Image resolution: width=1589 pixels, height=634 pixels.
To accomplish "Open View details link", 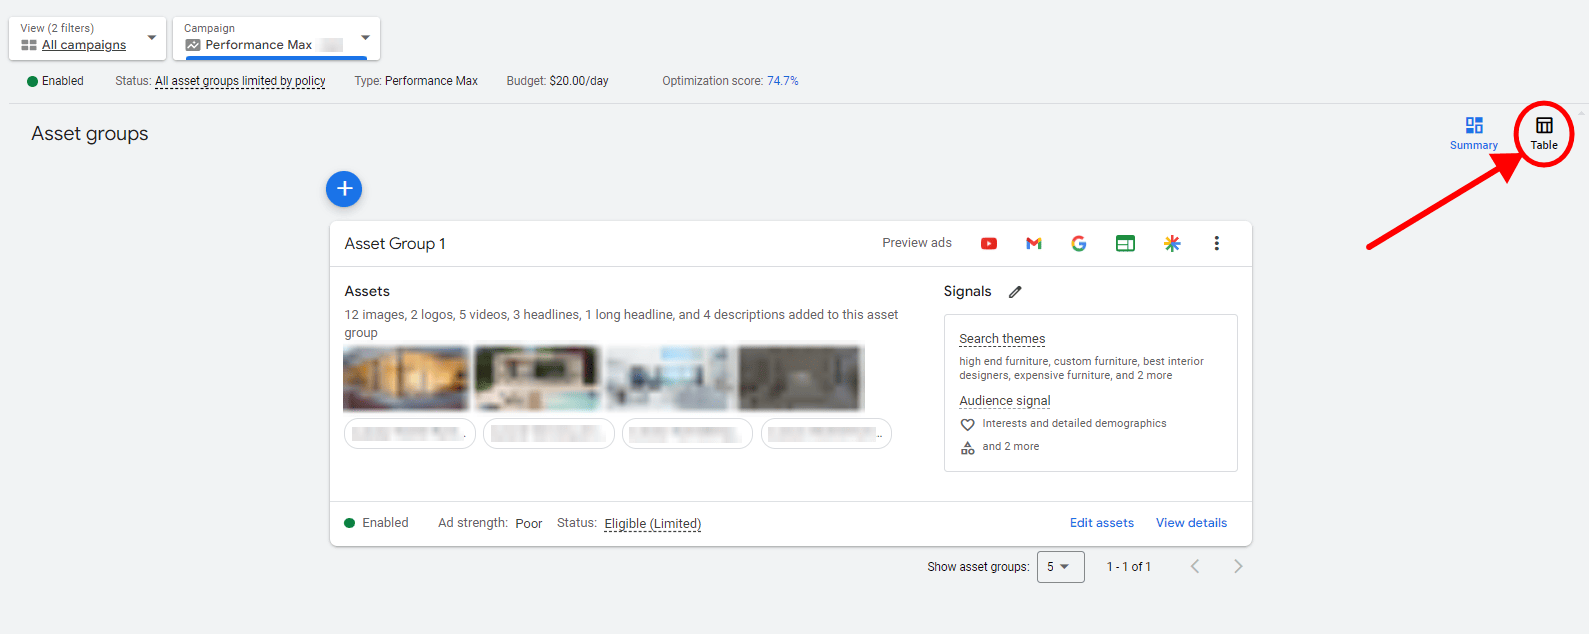I will [1191, 523].
